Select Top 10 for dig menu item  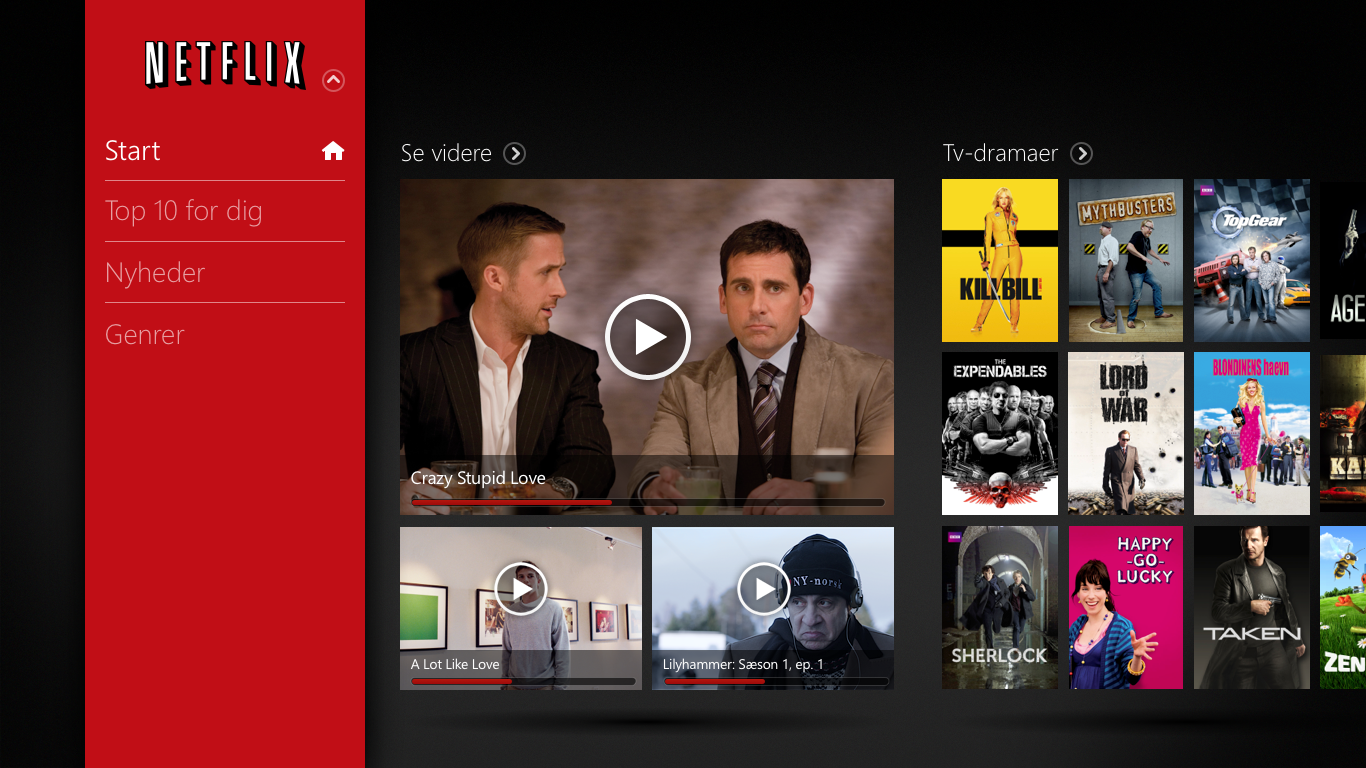(x=184, y=211)
